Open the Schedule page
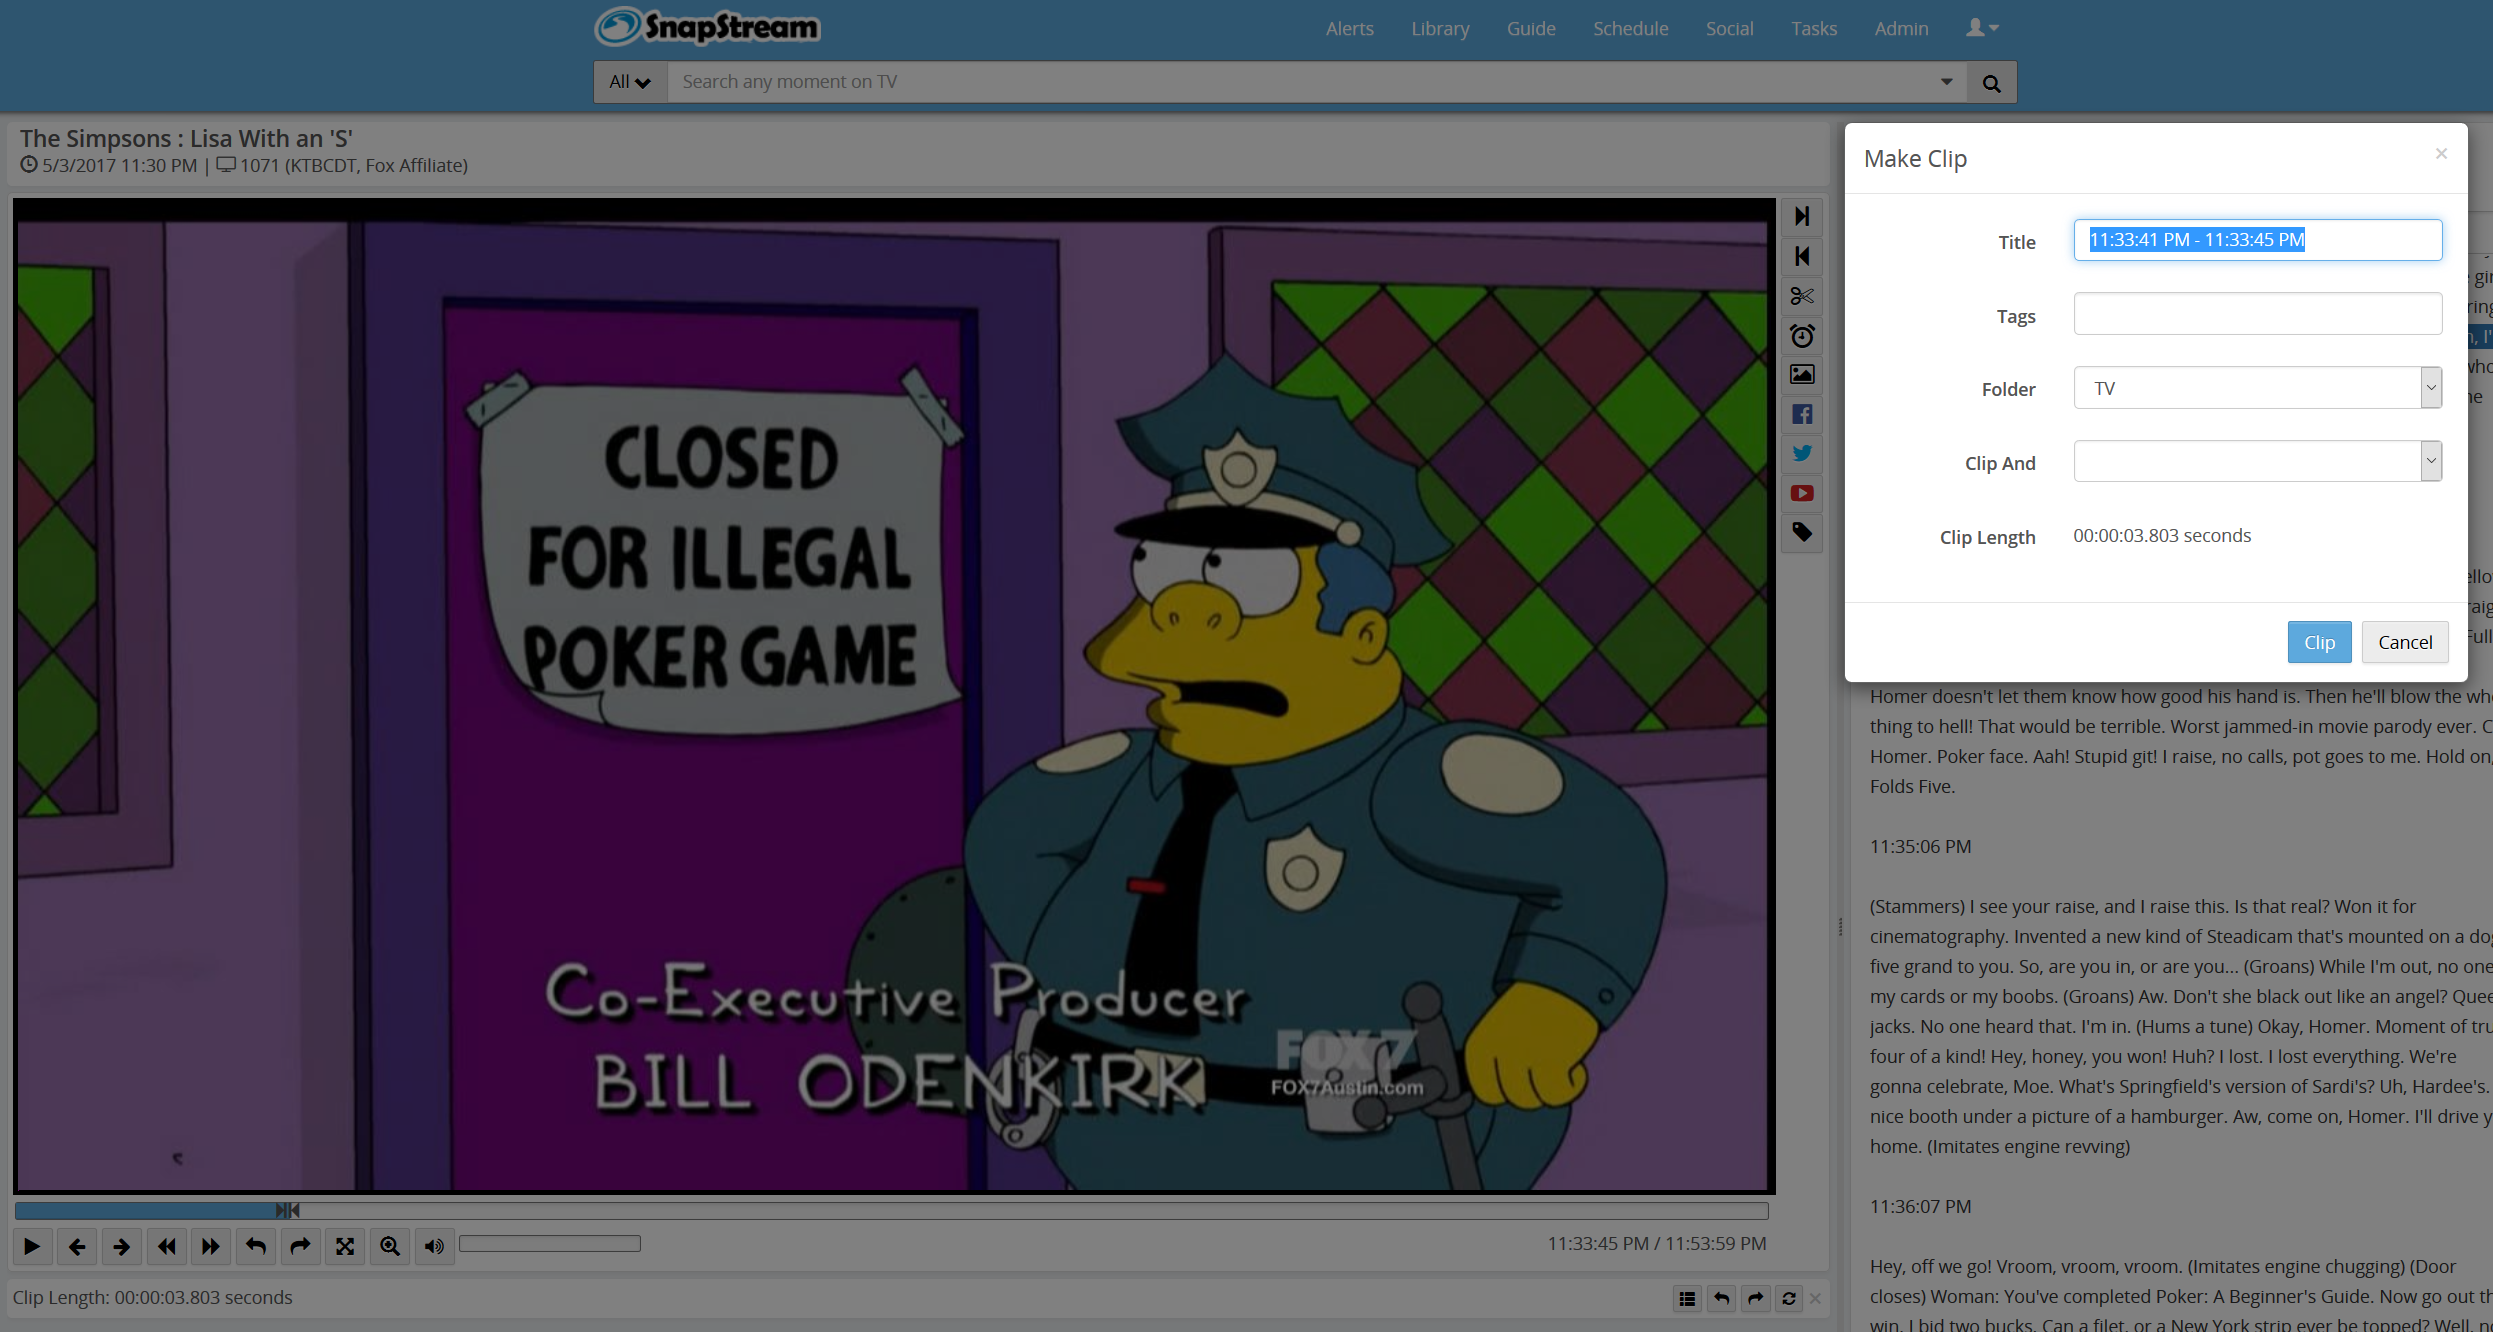This screenshot has width=2493, height=1332. [x=1630, y=29]
